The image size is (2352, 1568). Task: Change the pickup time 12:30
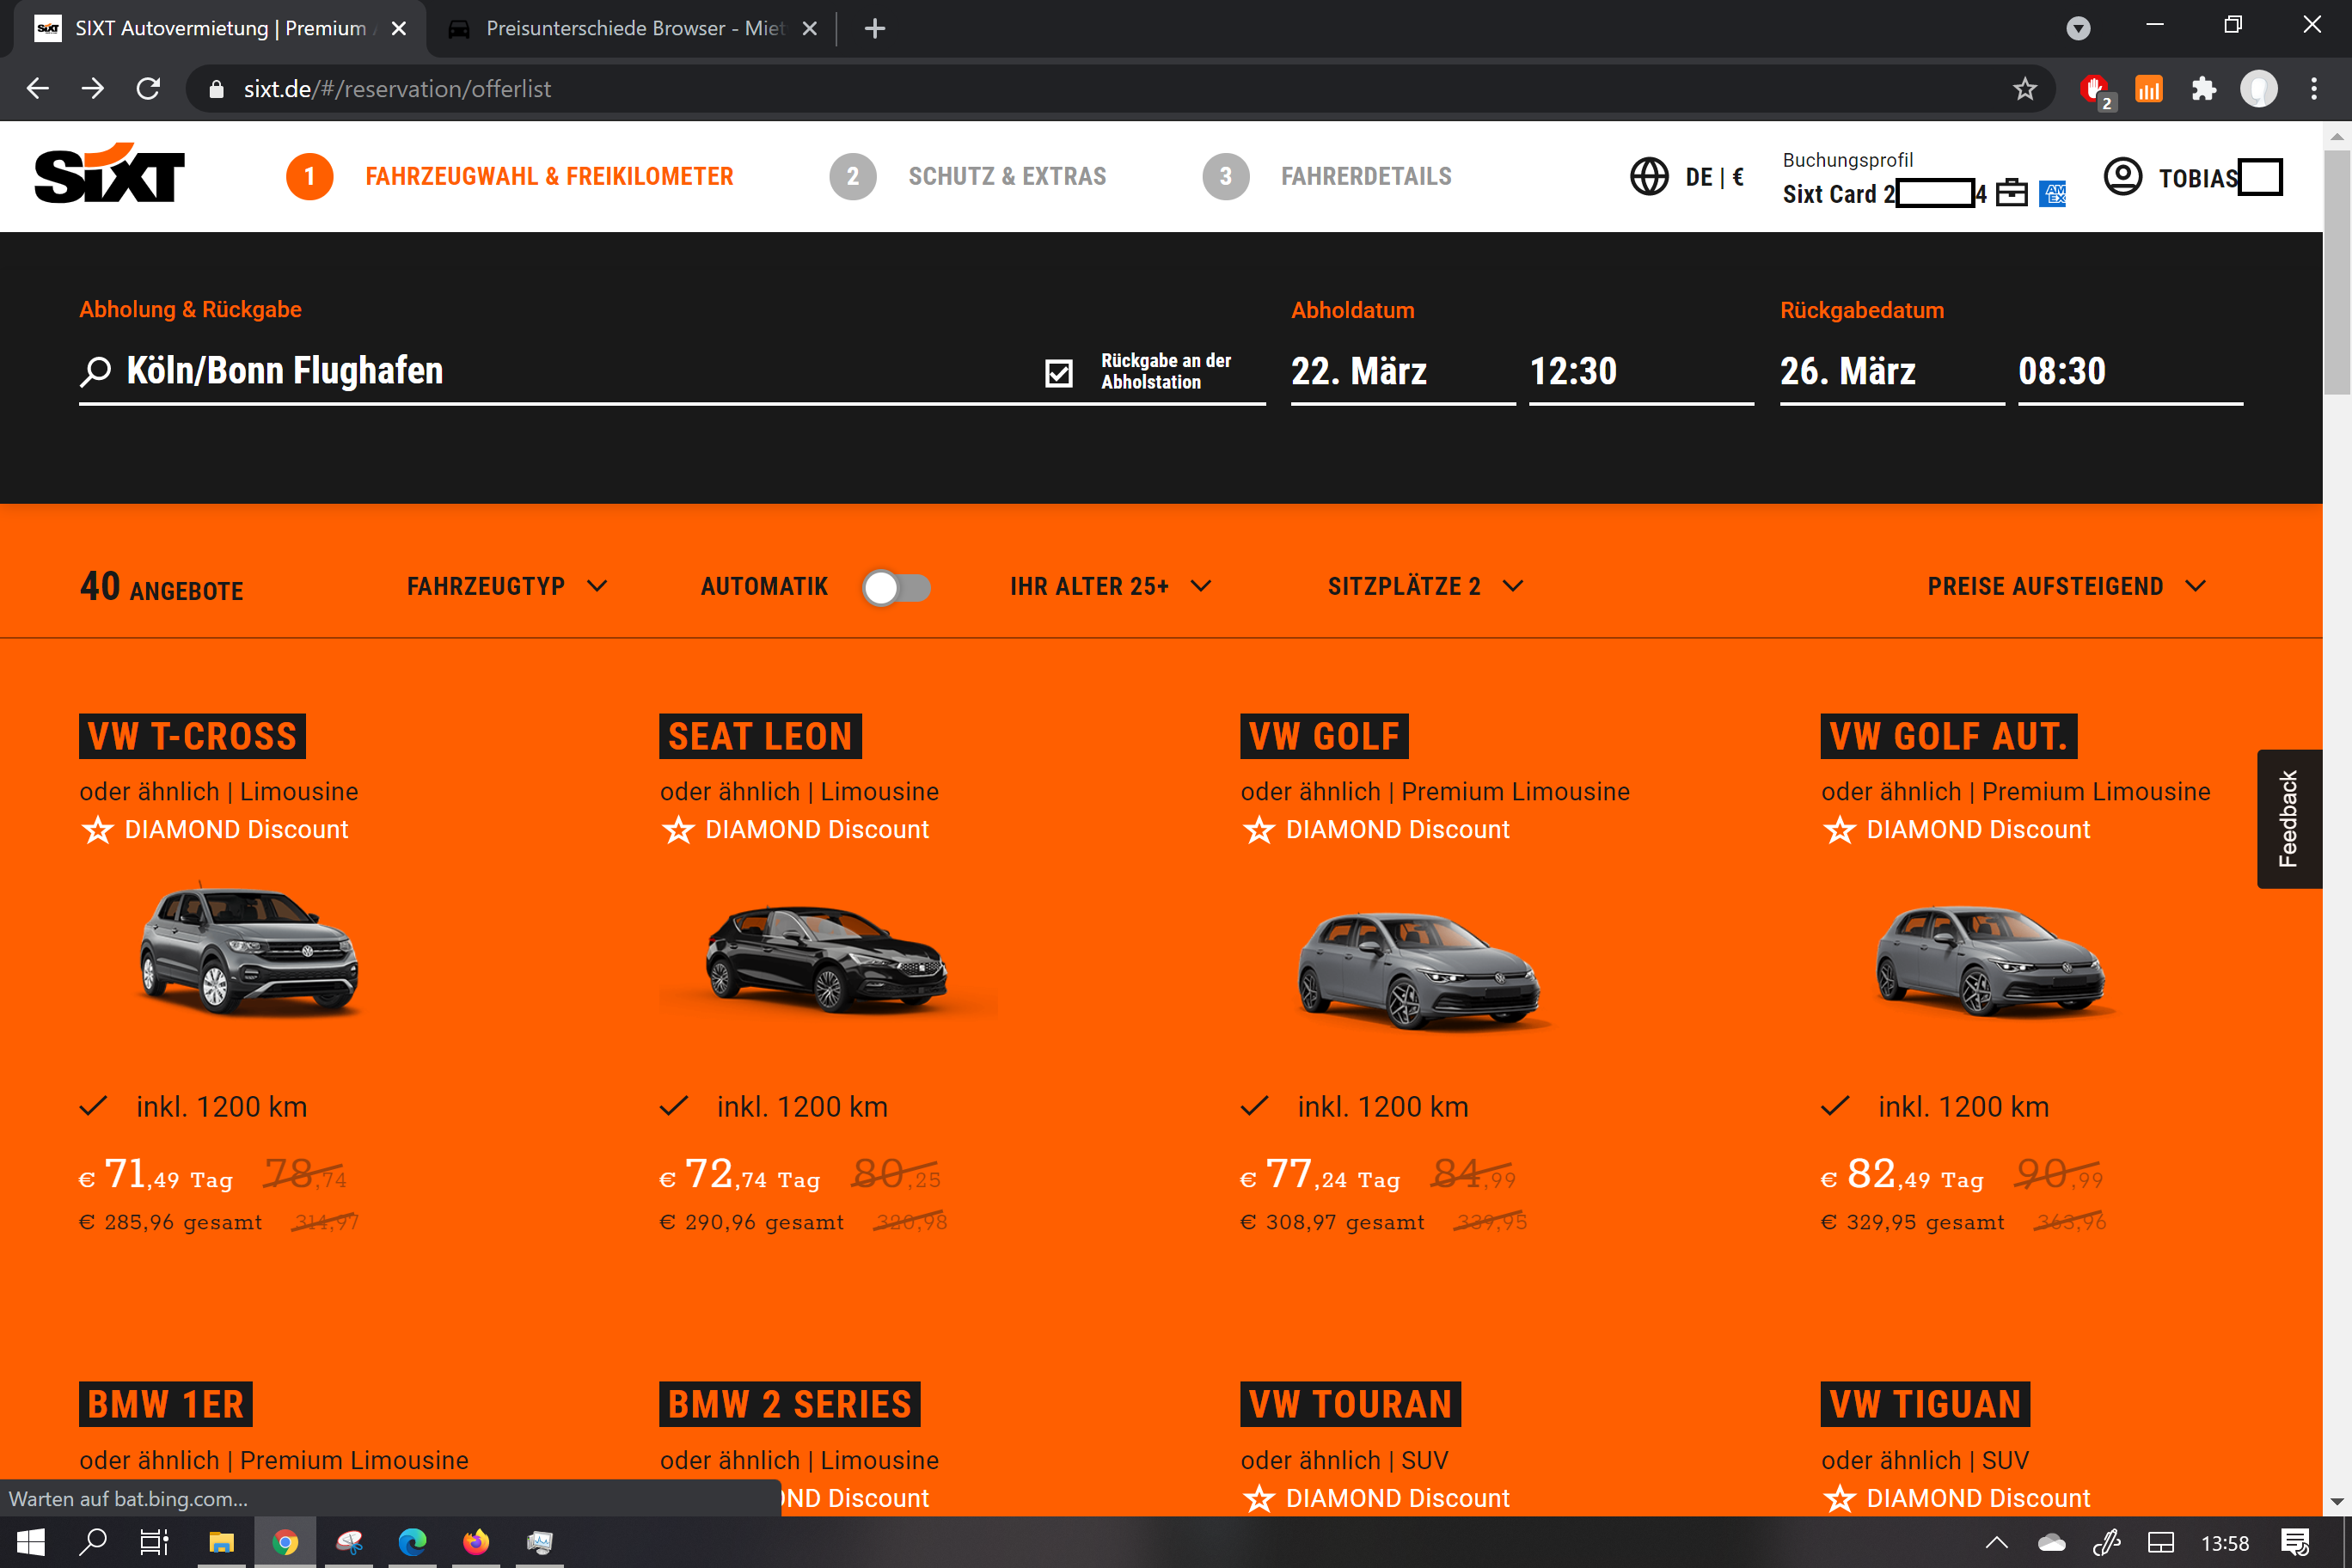[x=1641, y=372]
